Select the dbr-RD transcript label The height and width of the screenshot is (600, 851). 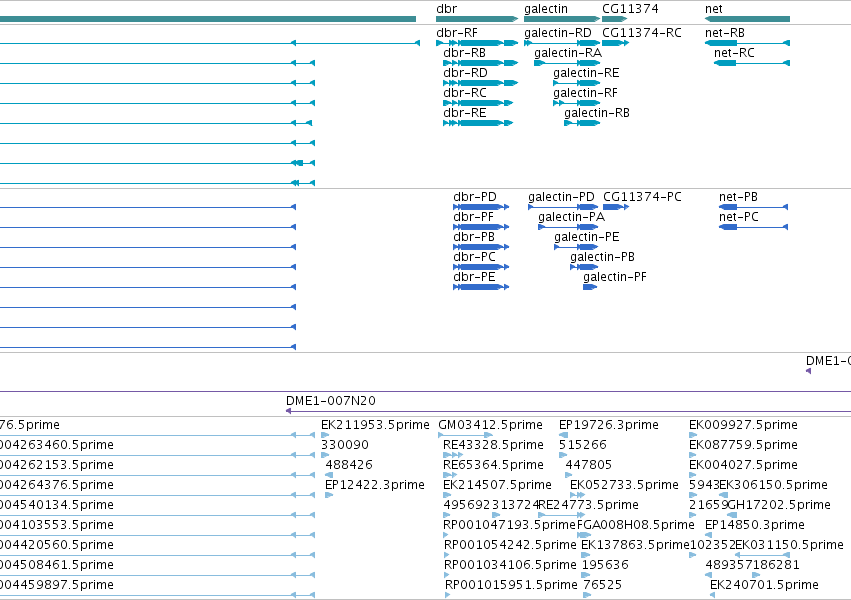pyautogui.click(x=465, y=73)
